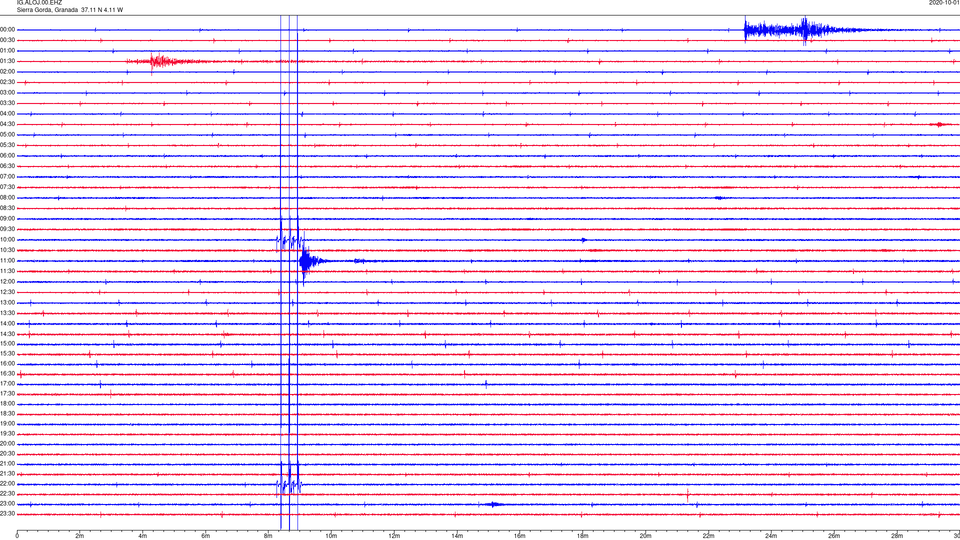The height and width of the screenshot is (540, 960).
Task: Click the 03:30 trace time label
Action: (8, 103)
